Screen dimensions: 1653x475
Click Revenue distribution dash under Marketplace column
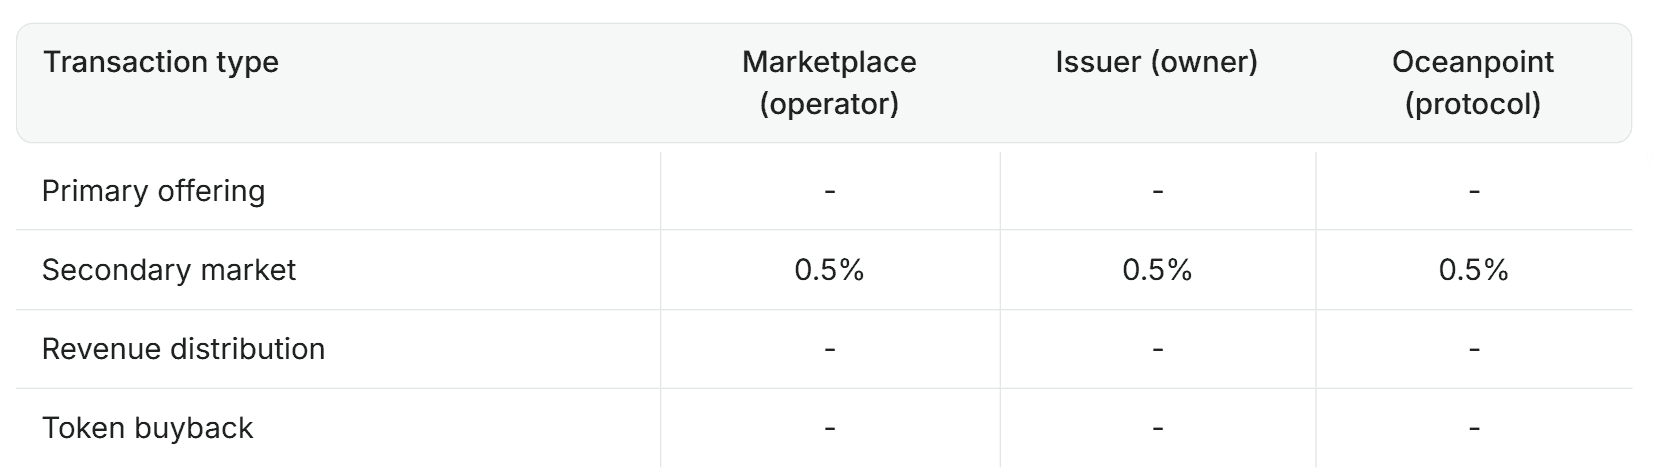click(x=829, y=349)
